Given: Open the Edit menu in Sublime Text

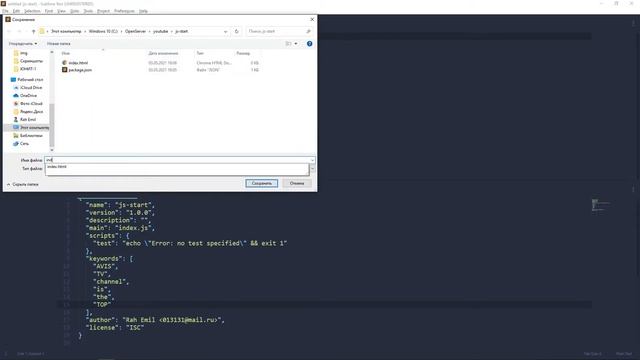Looking at the screenshot, I should tap(16, 11).
